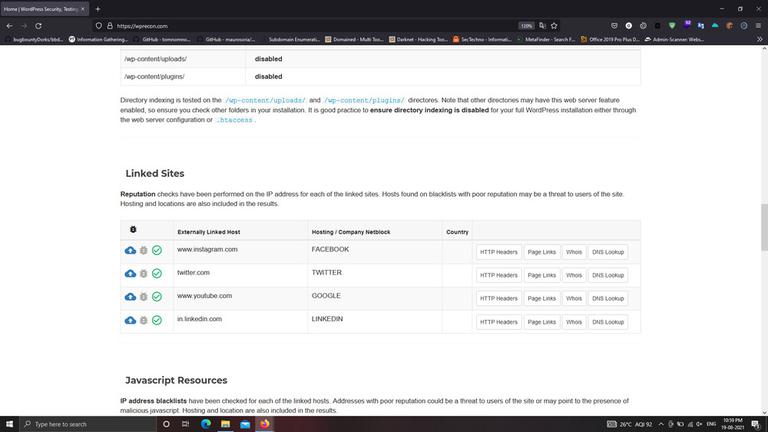The width and height of the screenshot is (768, 432).
Task: Open Task View on the taskbar
Action: click(185, 424)
